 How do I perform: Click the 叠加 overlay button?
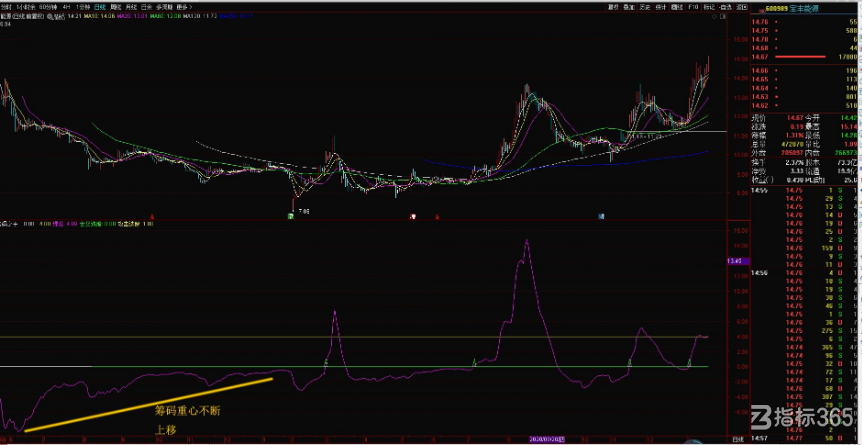point(629,7)
